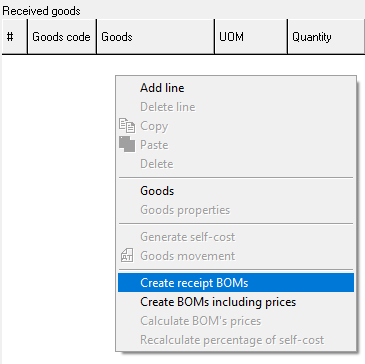The image size is (365, 364).
Task: Click the UOM column header
Action: click(x=251, y=37)
